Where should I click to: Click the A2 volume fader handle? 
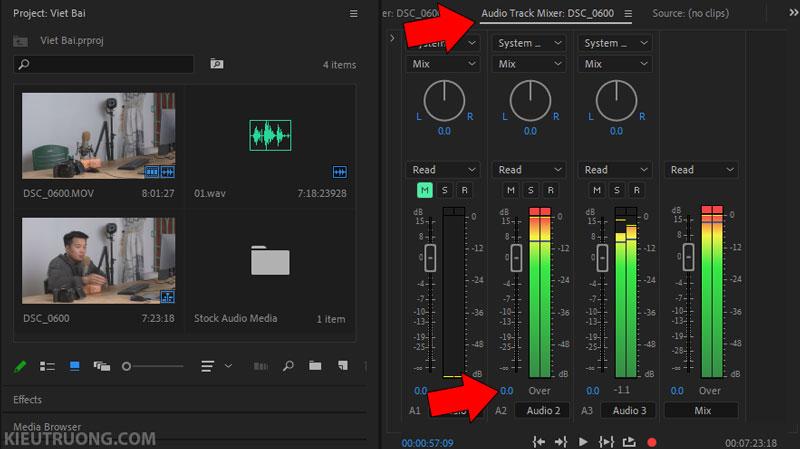[x=516, y=258]
